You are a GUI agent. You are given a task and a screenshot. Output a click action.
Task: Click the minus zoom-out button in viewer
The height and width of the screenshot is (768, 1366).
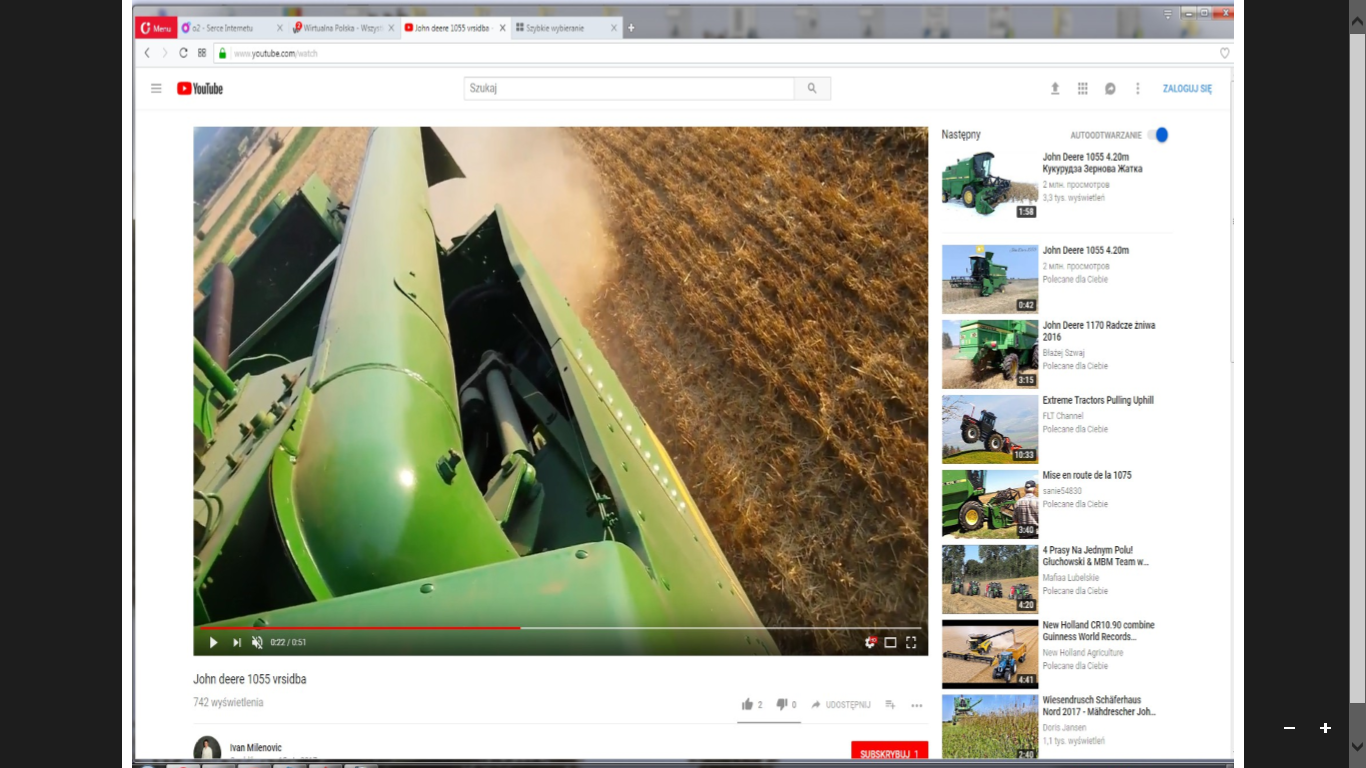click(1289, 728)
